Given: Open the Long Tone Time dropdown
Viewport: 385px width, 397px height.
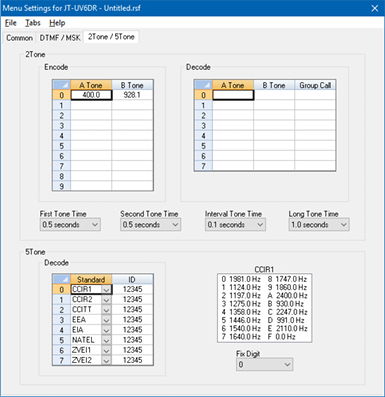Looking at the screenshot, I should pyautogui.click(x=319, y=225).
